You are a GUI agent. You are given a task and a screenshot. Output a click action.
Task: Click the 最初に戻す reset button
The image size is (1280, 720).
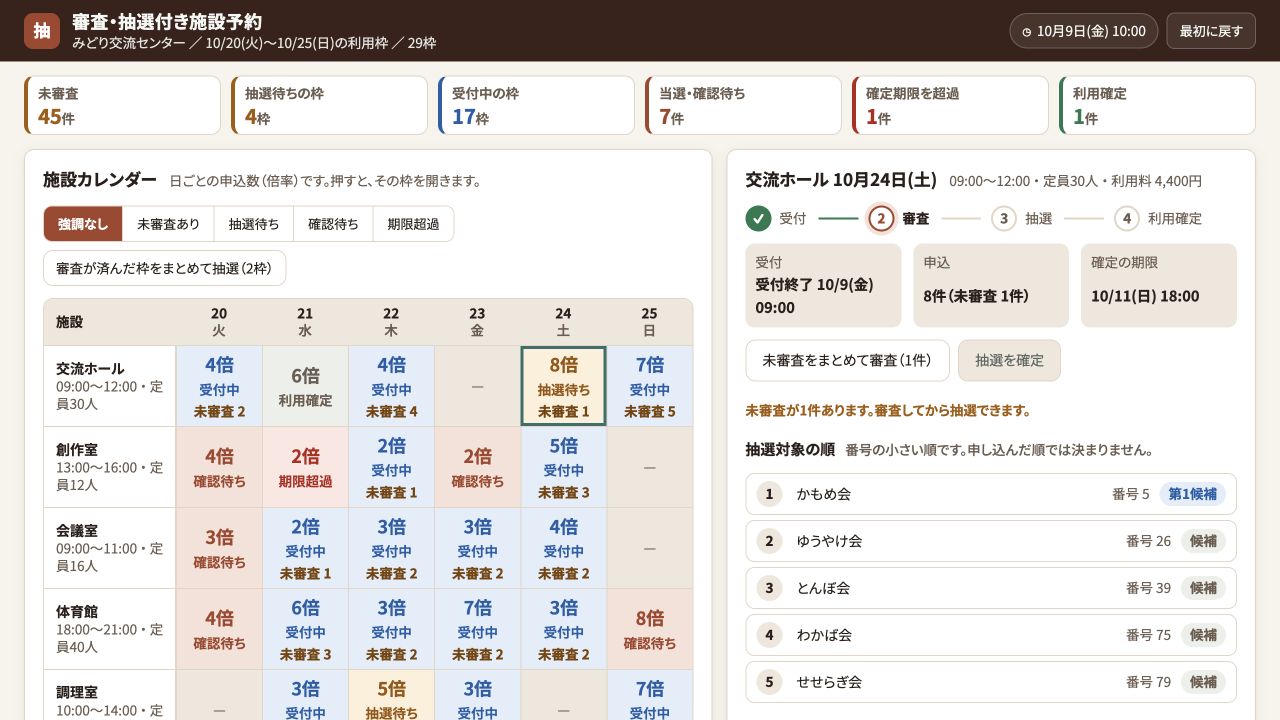click(x=1211, y=31)
